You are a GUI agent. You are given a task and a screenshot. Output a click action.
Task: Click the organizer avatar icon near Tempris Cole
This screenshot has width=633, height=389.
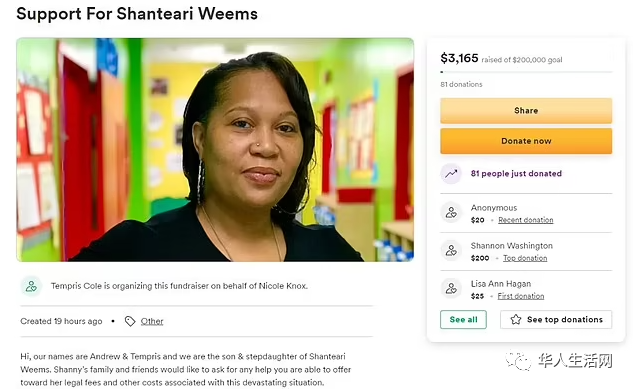[31, 286]
